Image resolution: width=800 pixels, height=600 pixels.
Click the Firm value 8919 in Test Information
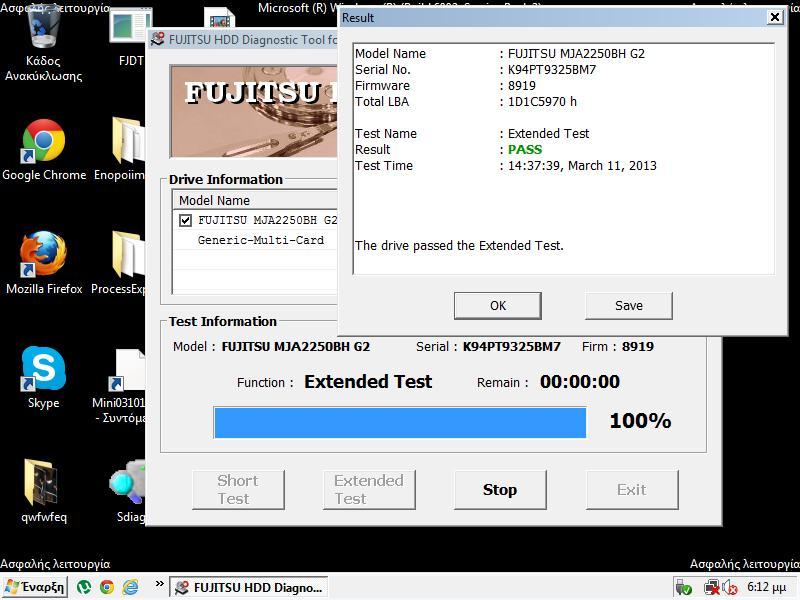click(x=638, y=347)
